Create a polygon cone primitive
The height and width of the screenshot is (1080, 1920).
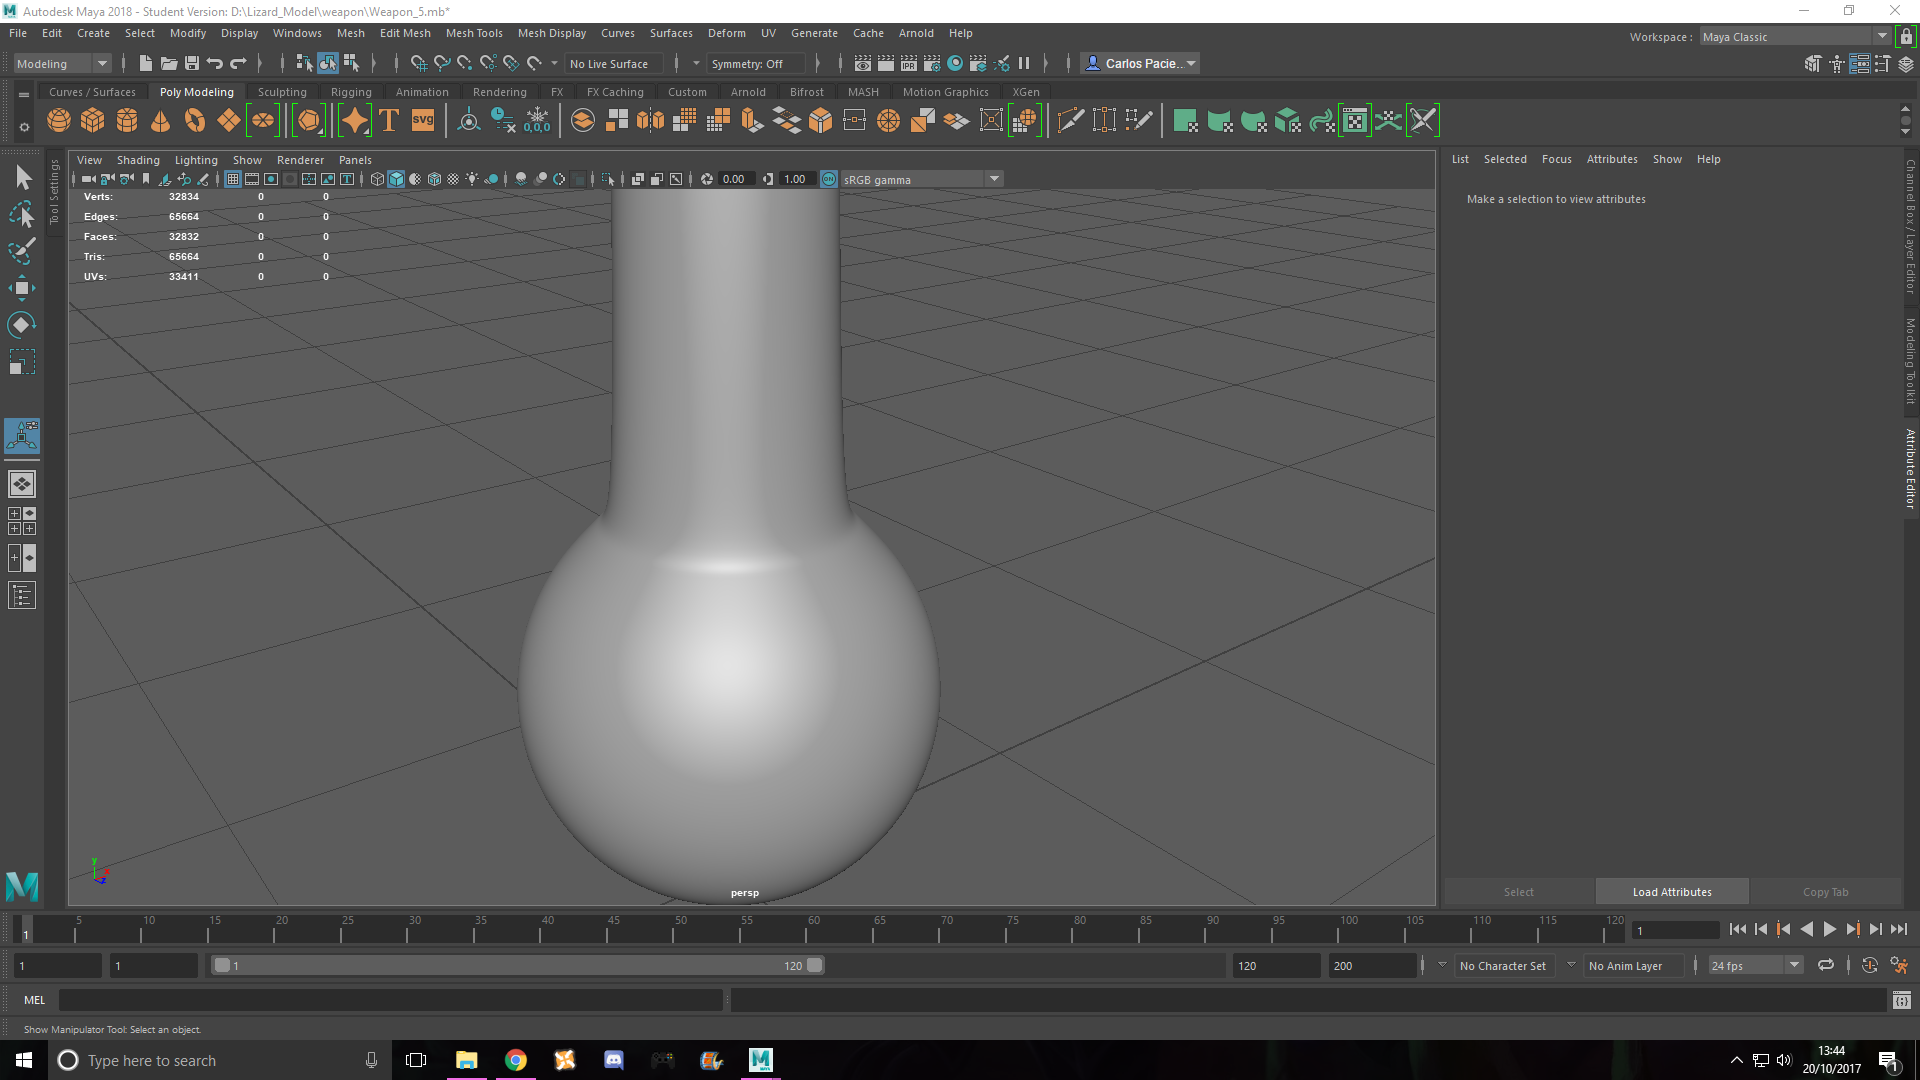click(x=160, y=120)
